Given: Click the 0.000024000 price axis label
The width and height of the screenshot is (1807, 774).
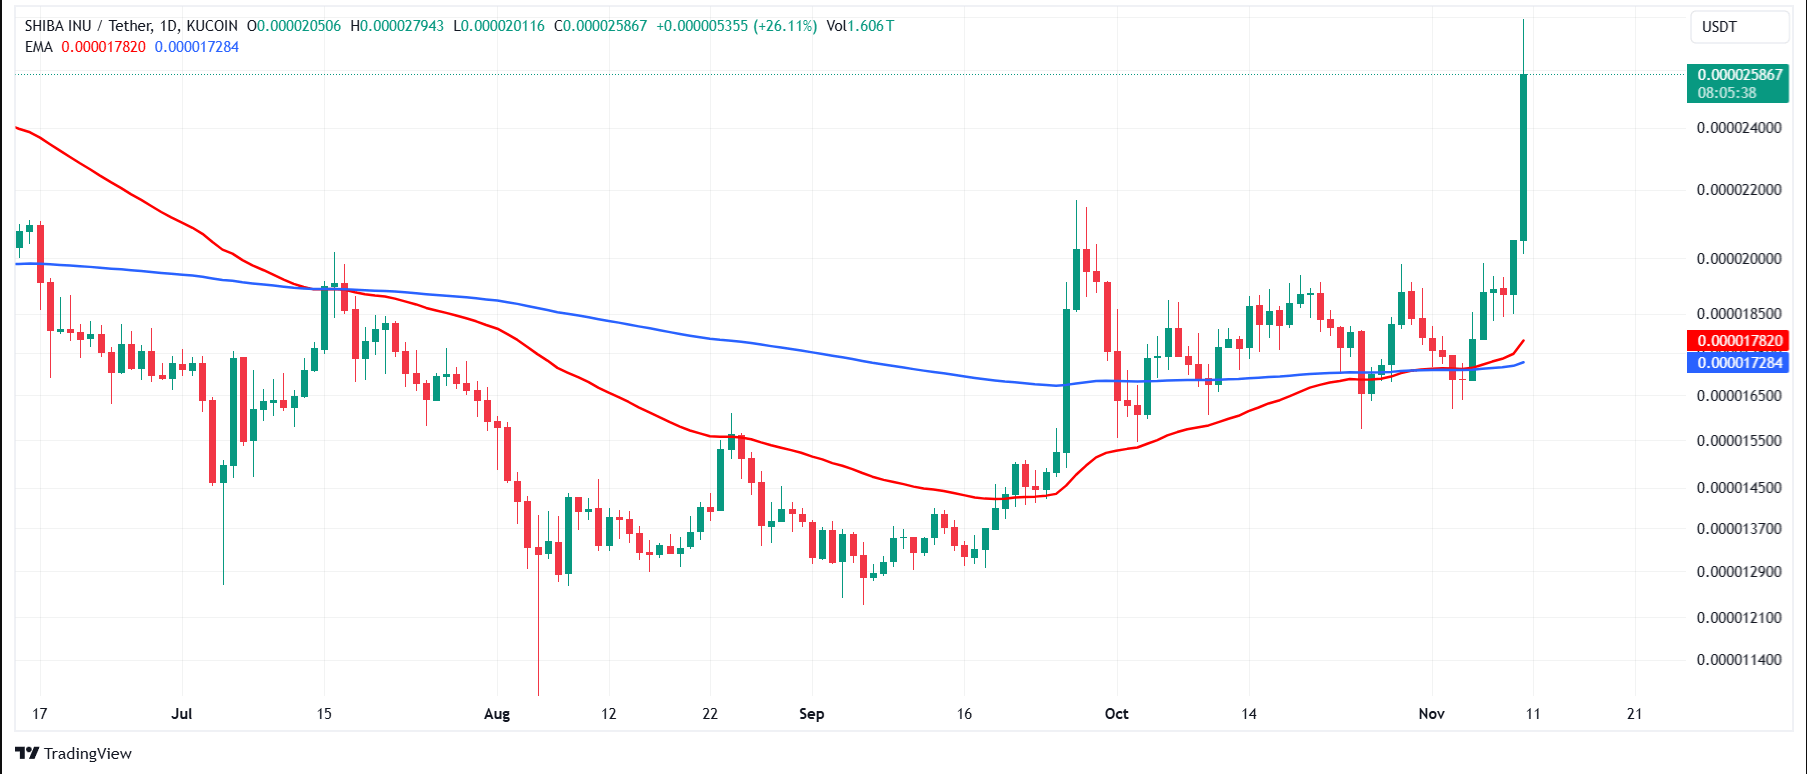Looking at the screenshot, I should tap(1739, 128).
